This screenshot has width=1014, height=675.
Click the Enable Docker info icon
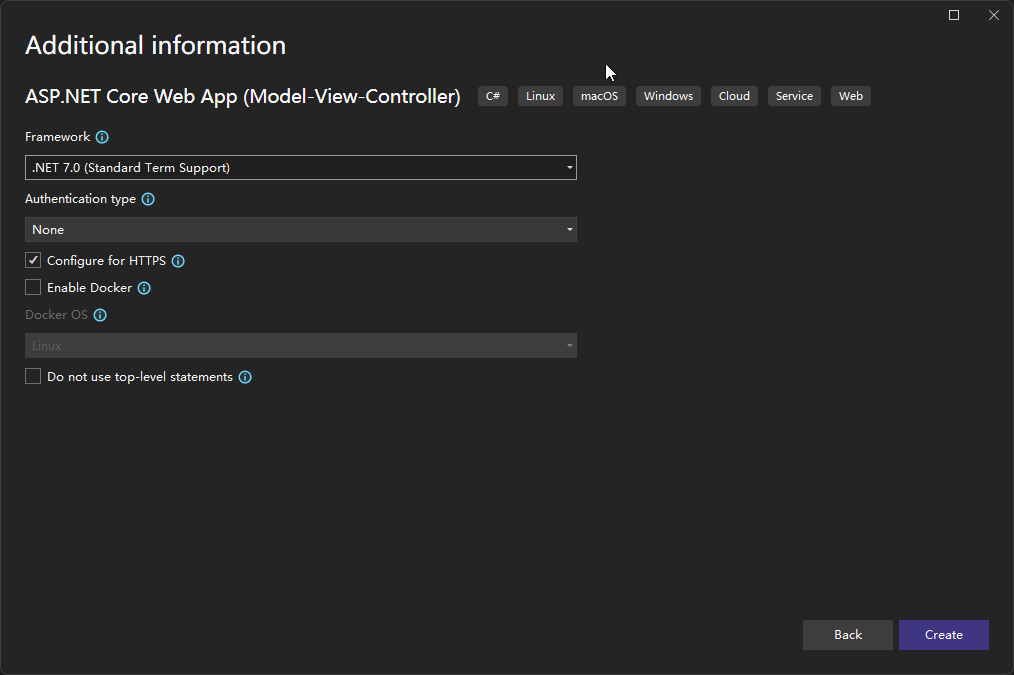144,288
